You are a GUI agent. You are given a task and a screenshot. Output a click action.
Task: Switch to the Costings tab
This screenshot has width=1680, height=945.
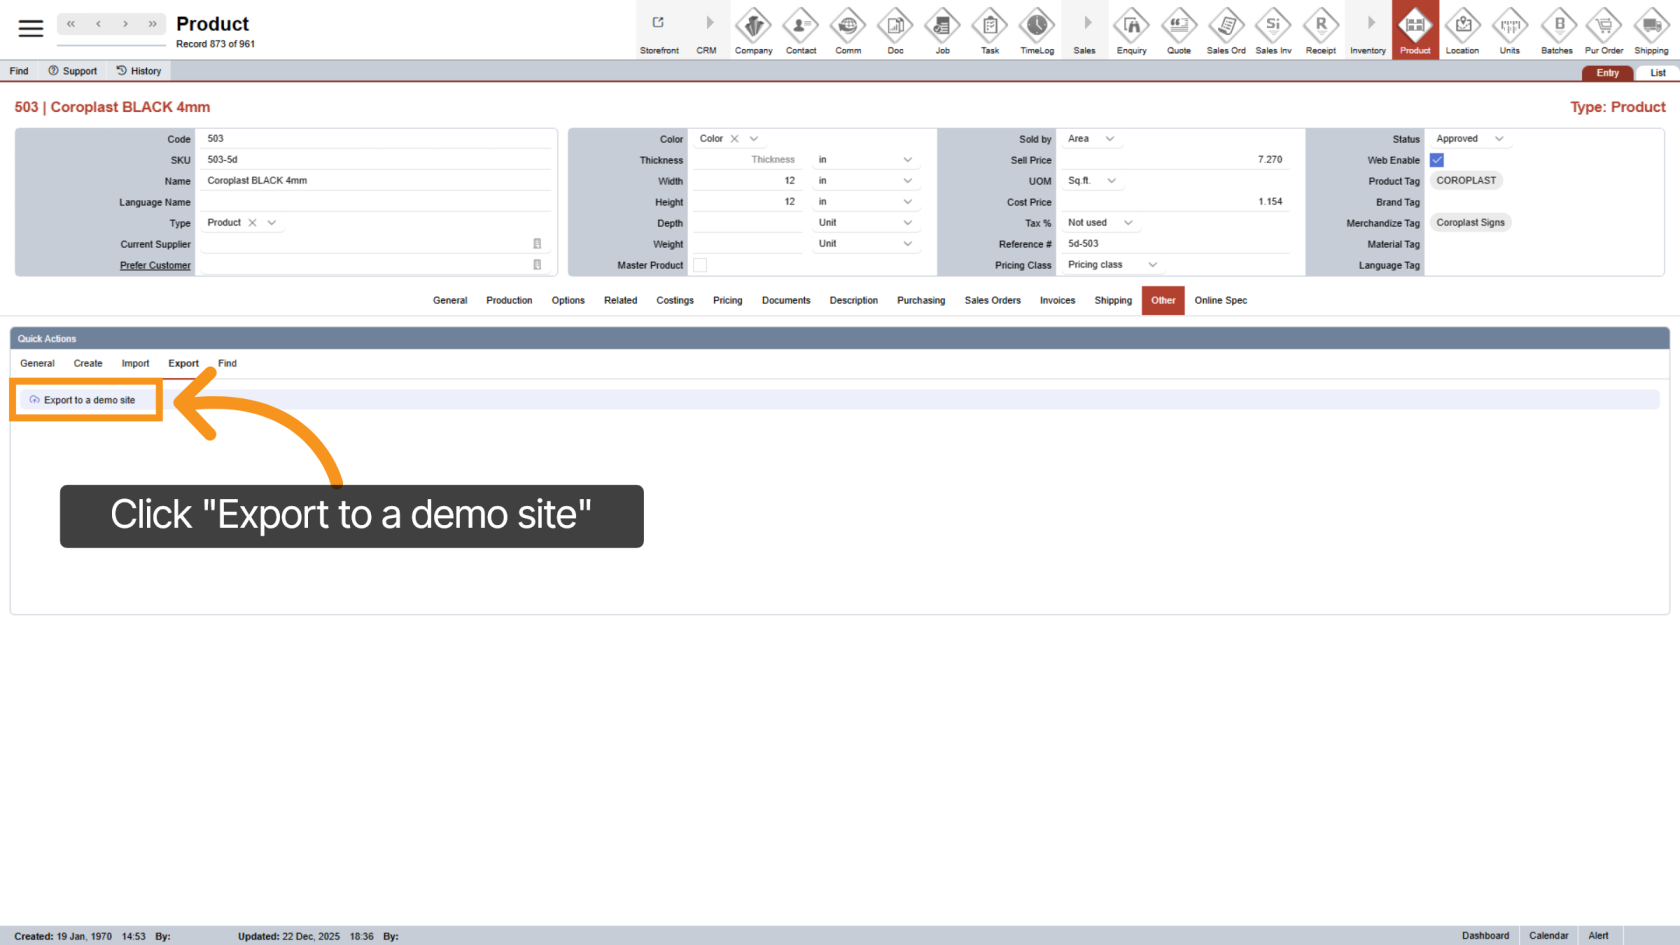pyautogui.click(x=675, y=300)
